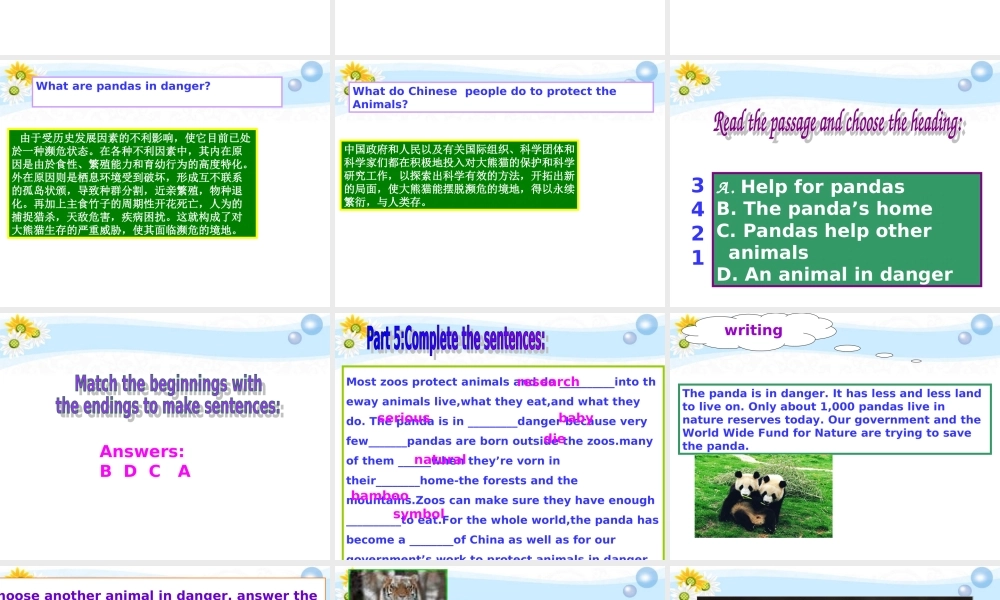Select the 'Read the passage and choose the heading' title
The width and height of the screenshot is (1000, 600).
[x=838, y=124]
